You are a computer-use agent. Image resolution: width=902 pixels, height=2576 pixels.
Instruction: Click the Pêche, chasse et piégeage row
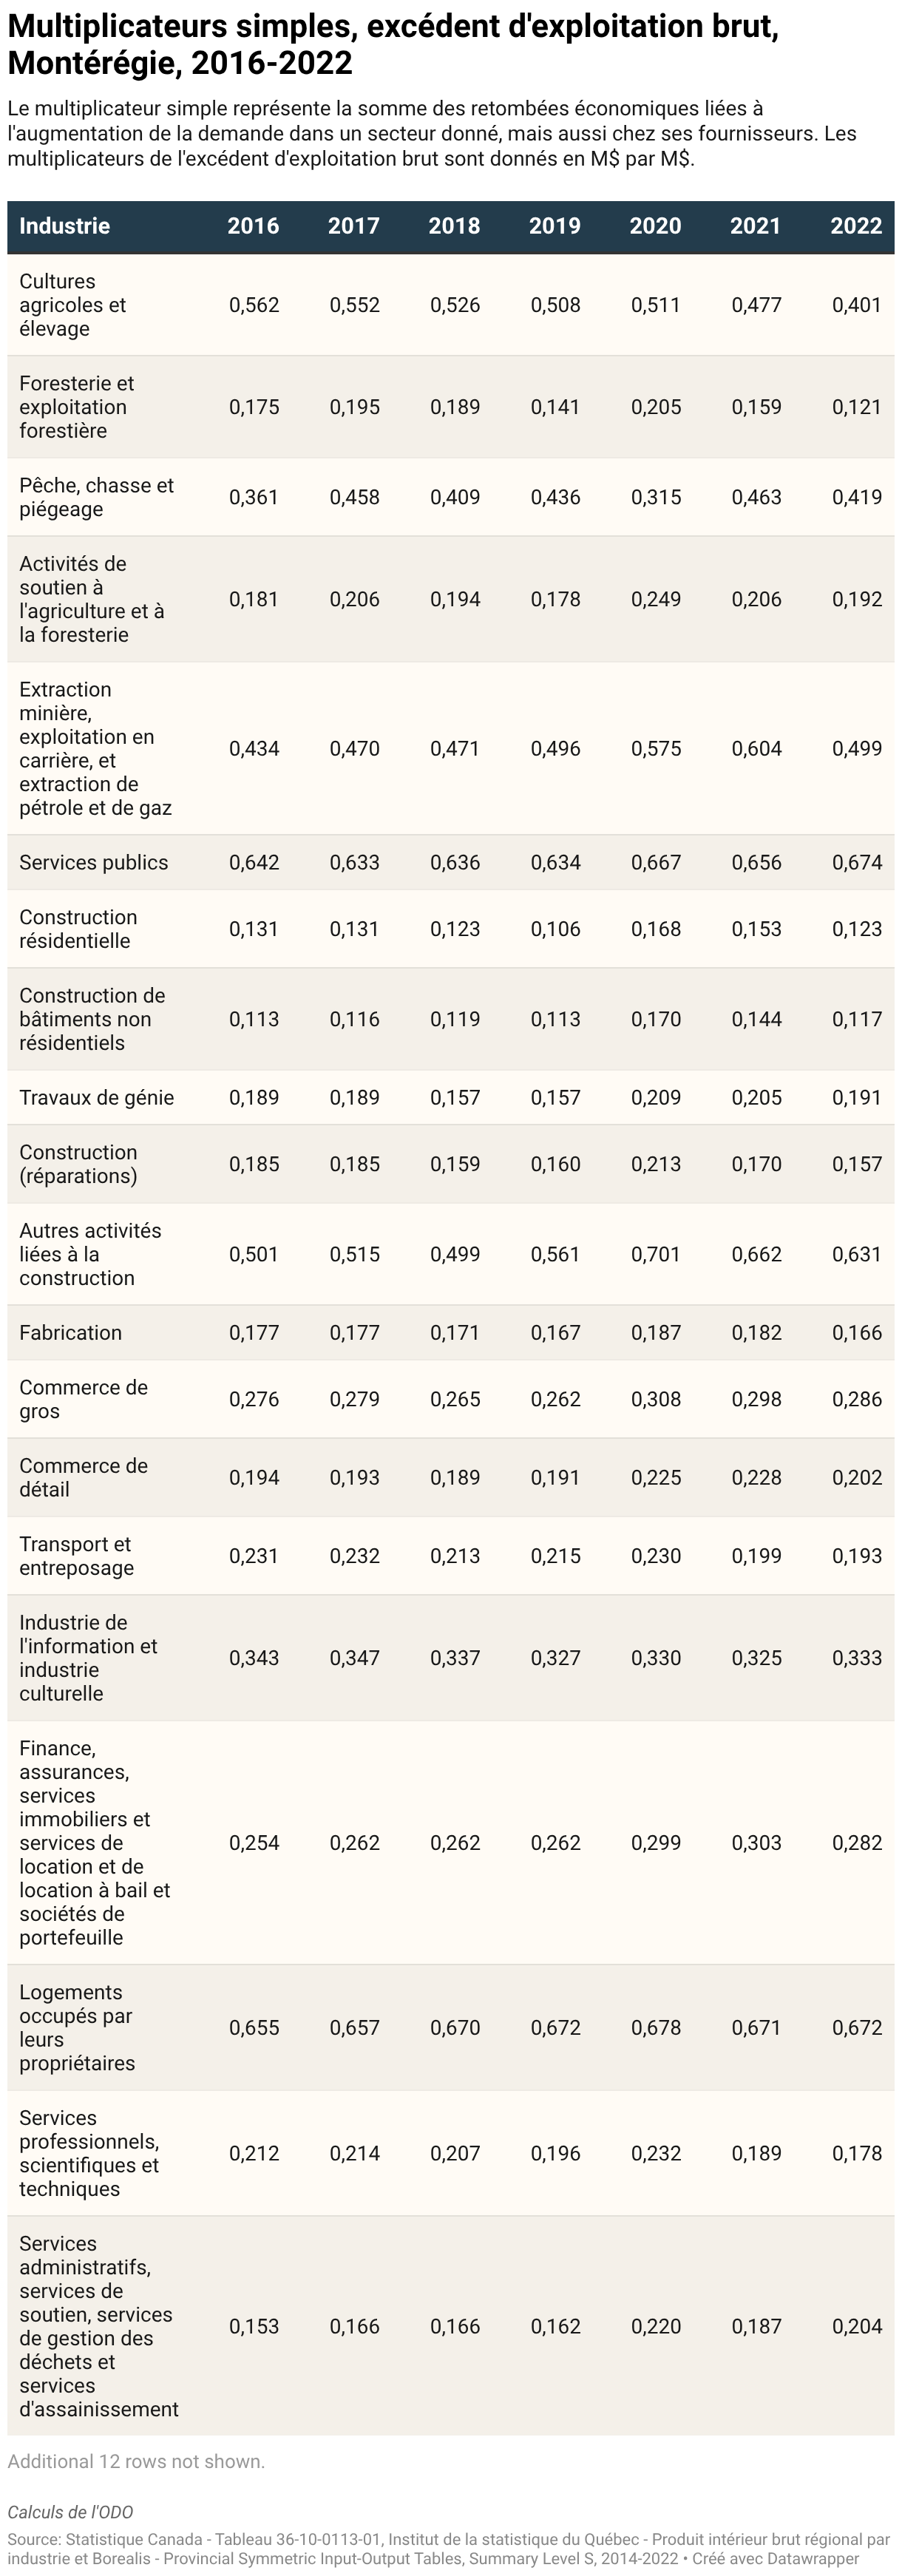tap(451, 497)
